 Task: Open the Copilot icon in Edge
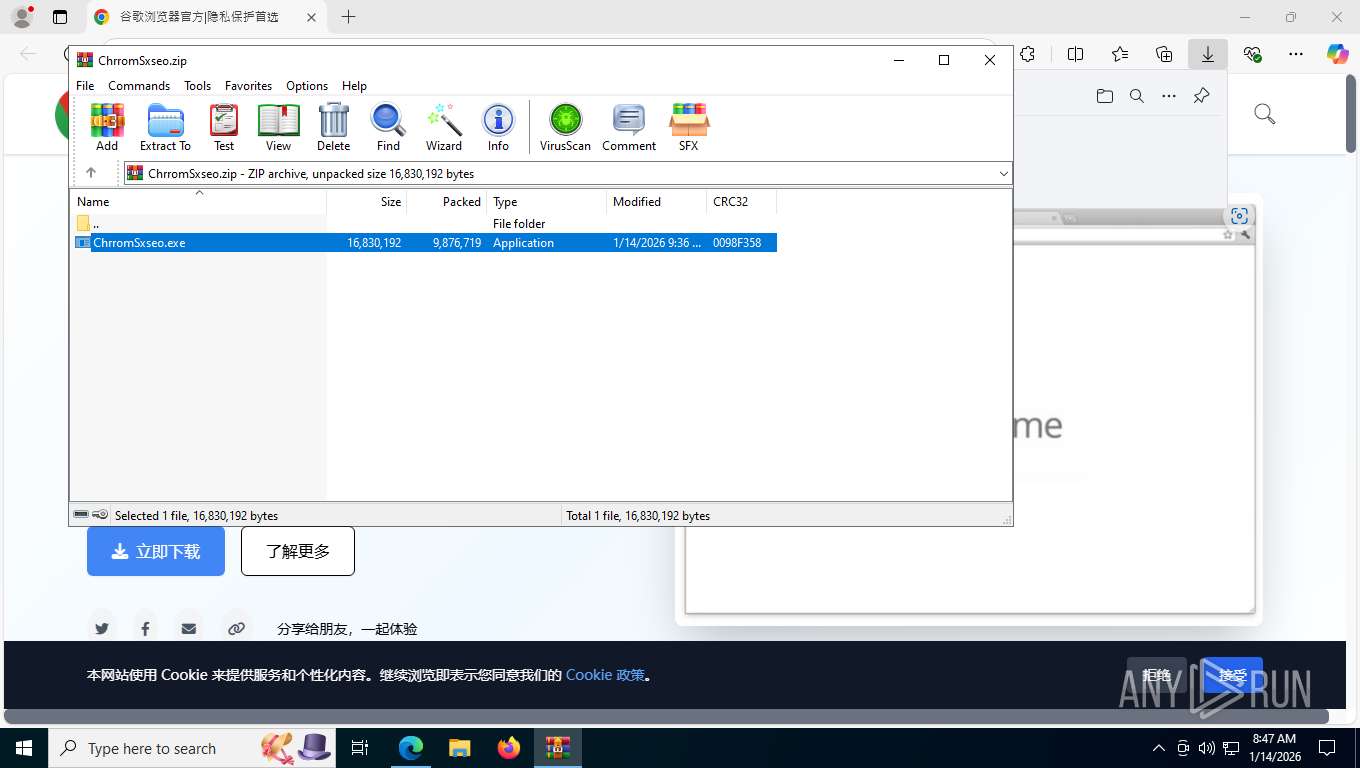pyautogui.click(x=1338, y=54)
